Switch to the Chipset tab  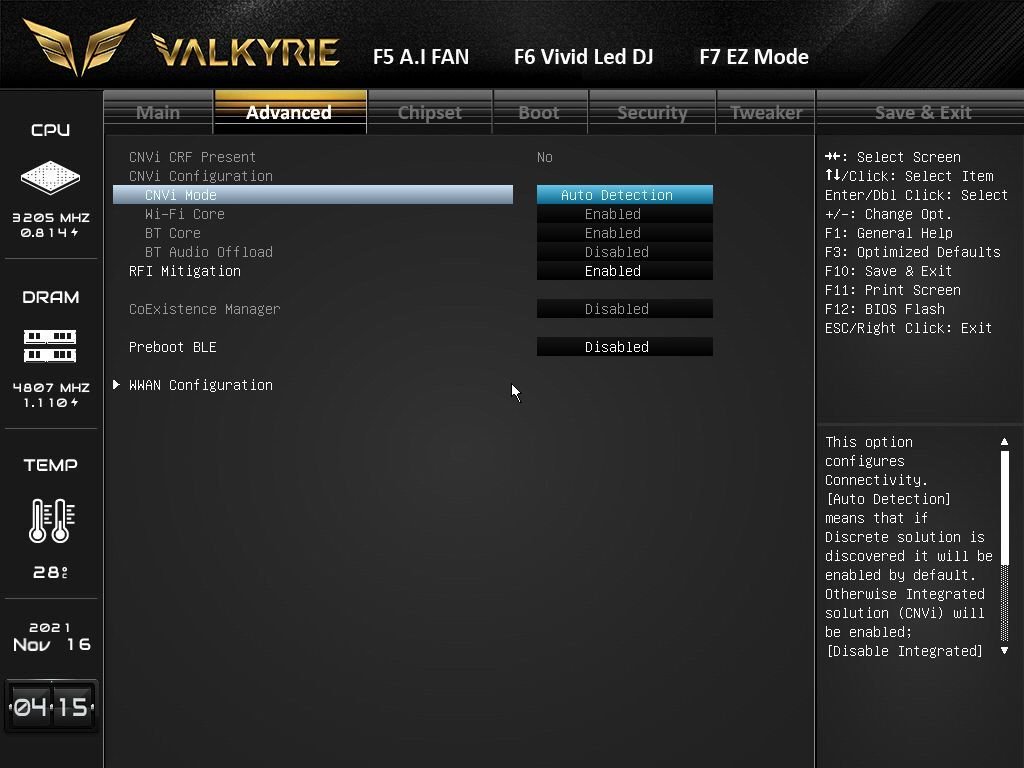pyautogui.click(x=430, y=112)
